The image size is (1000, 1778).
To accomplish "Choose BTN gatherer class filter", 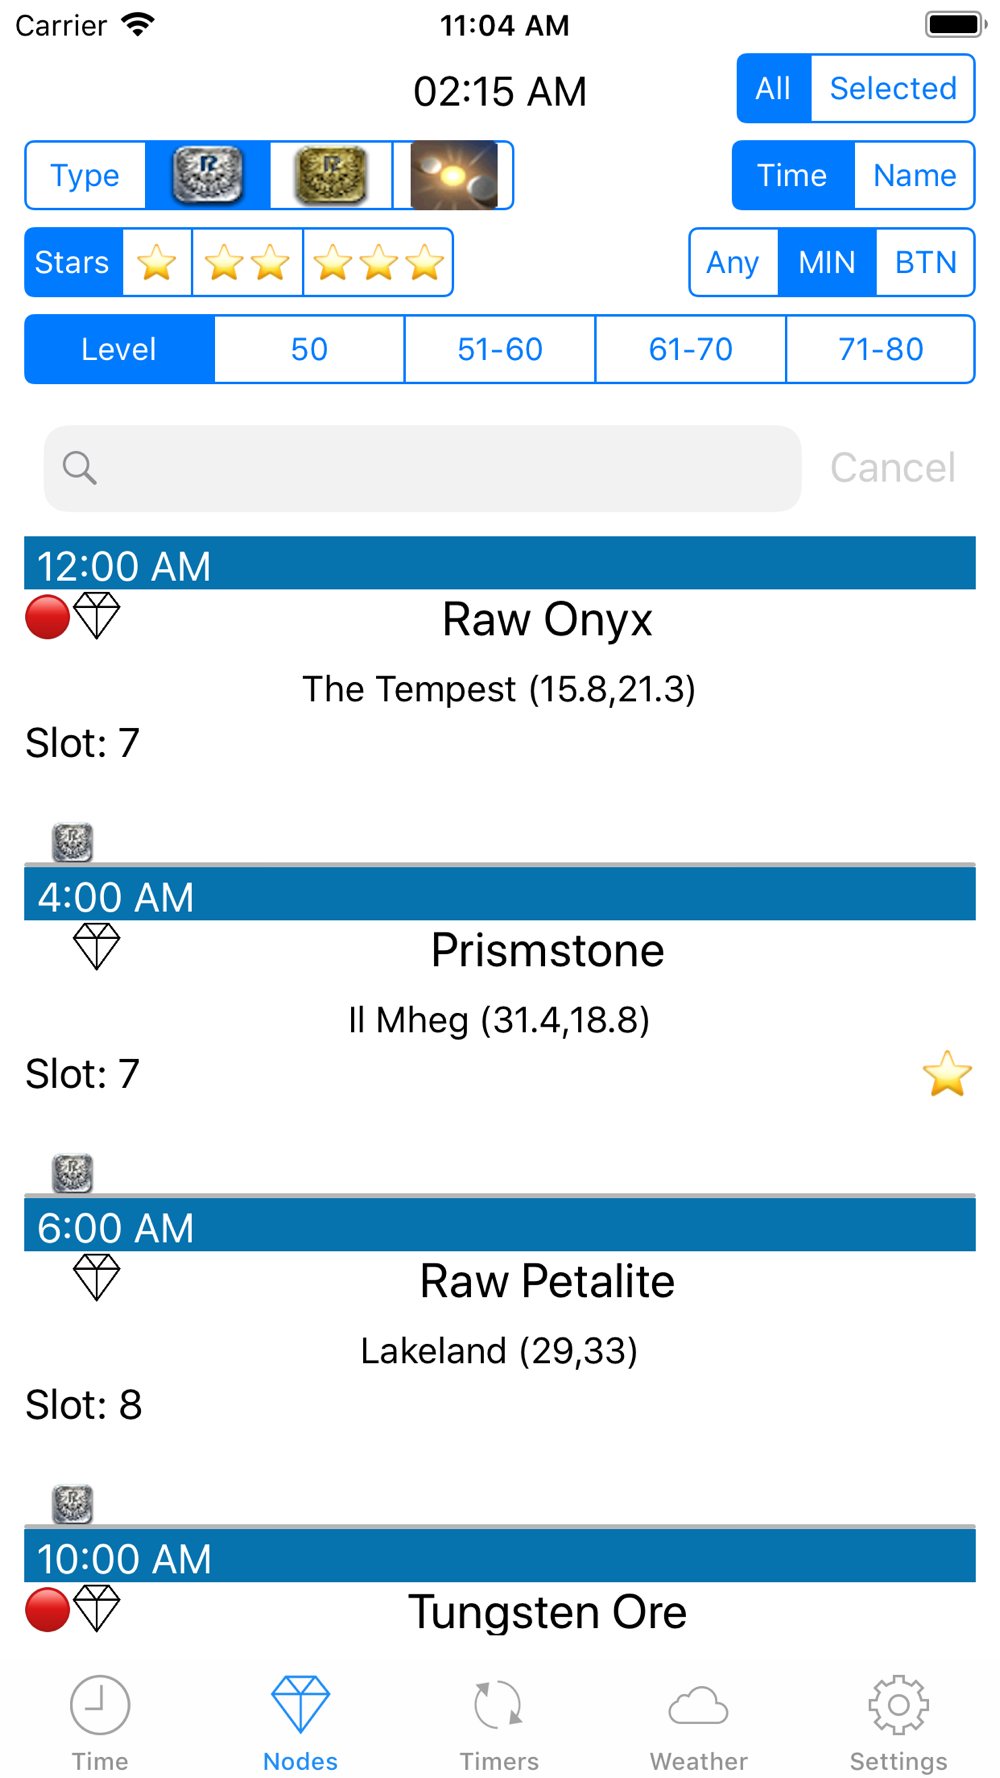I will point(925,263).
